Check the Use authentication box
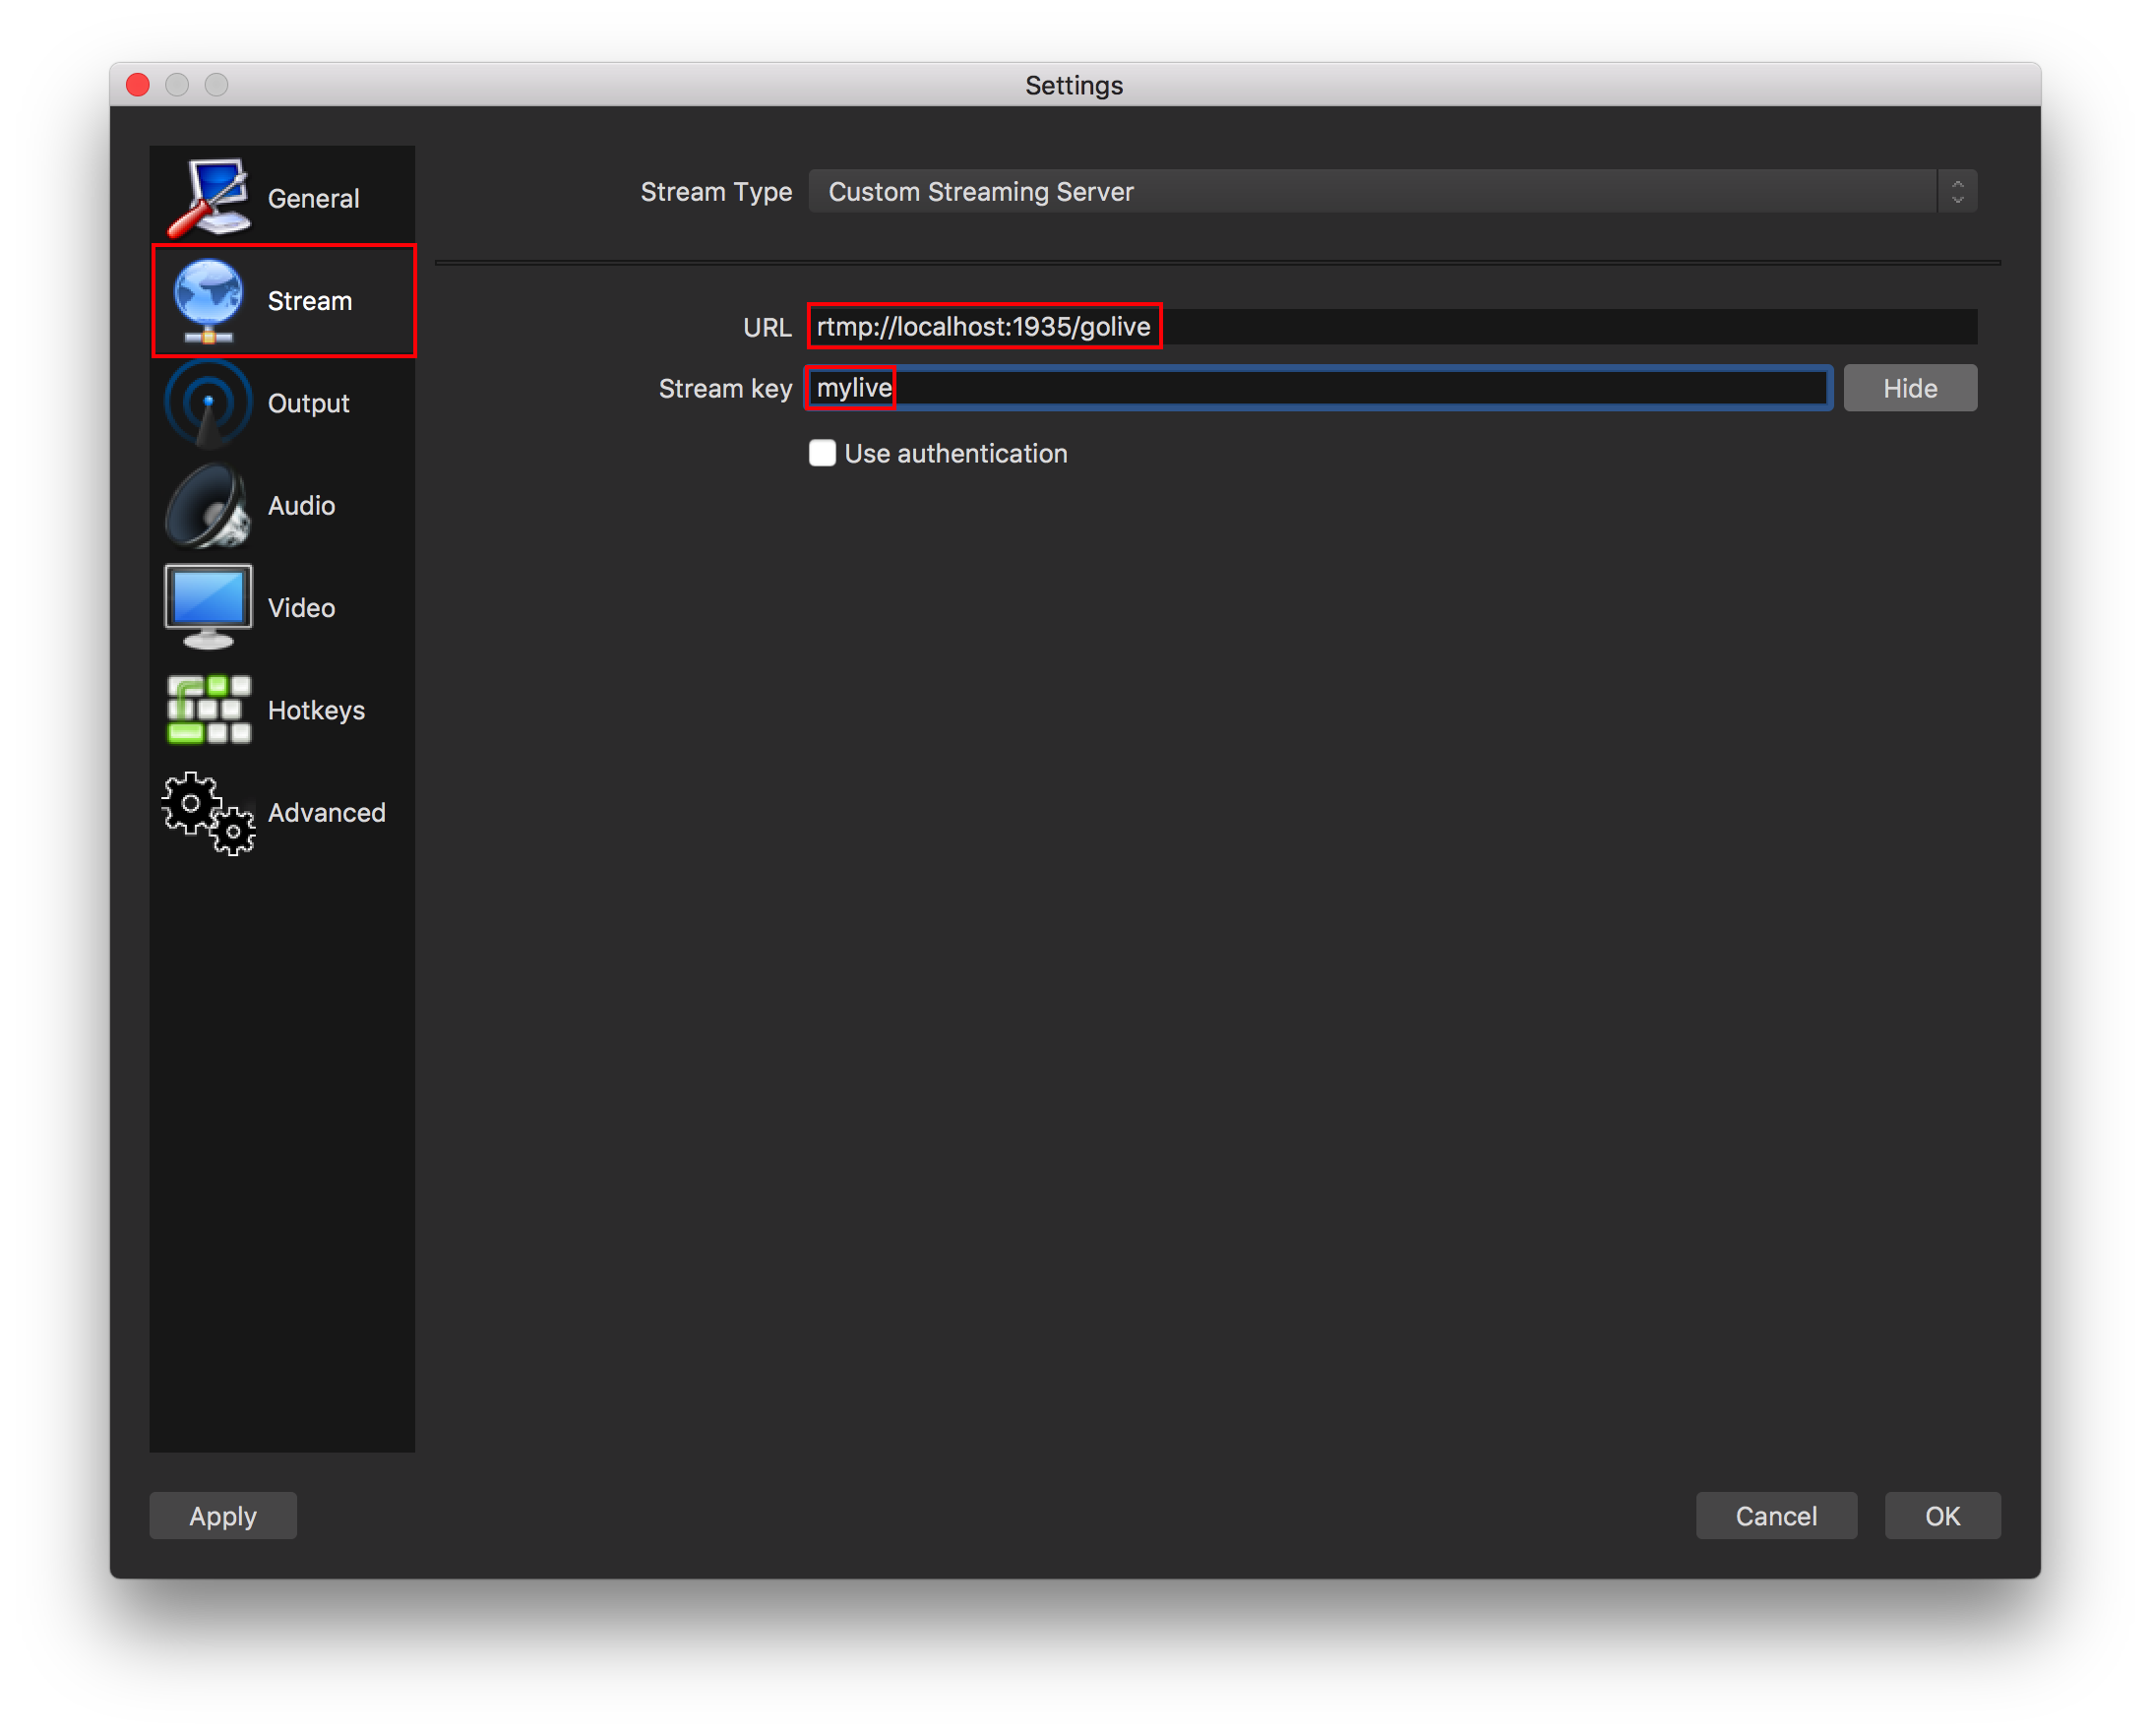 pos(824,452)
